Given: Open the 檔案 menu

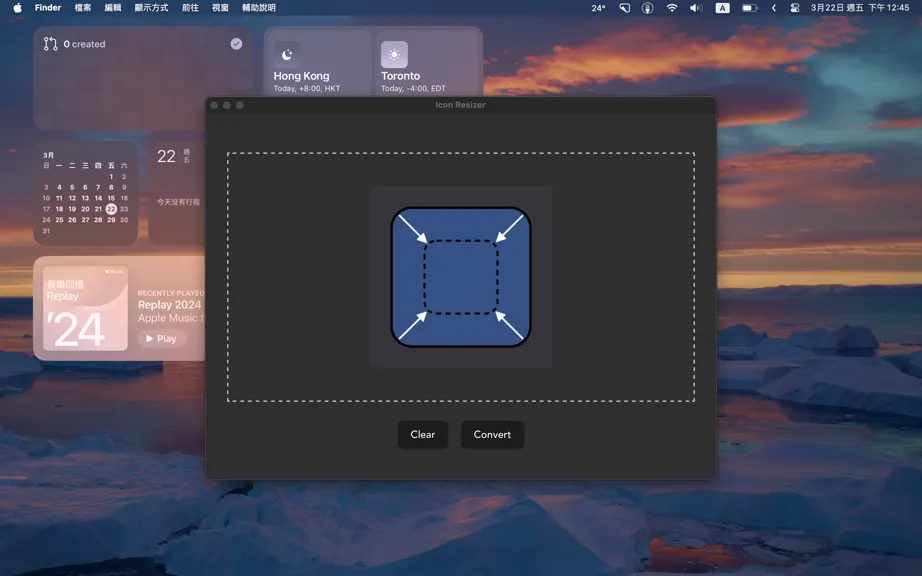Looking at the screenshot, I should tap(83, 8).
